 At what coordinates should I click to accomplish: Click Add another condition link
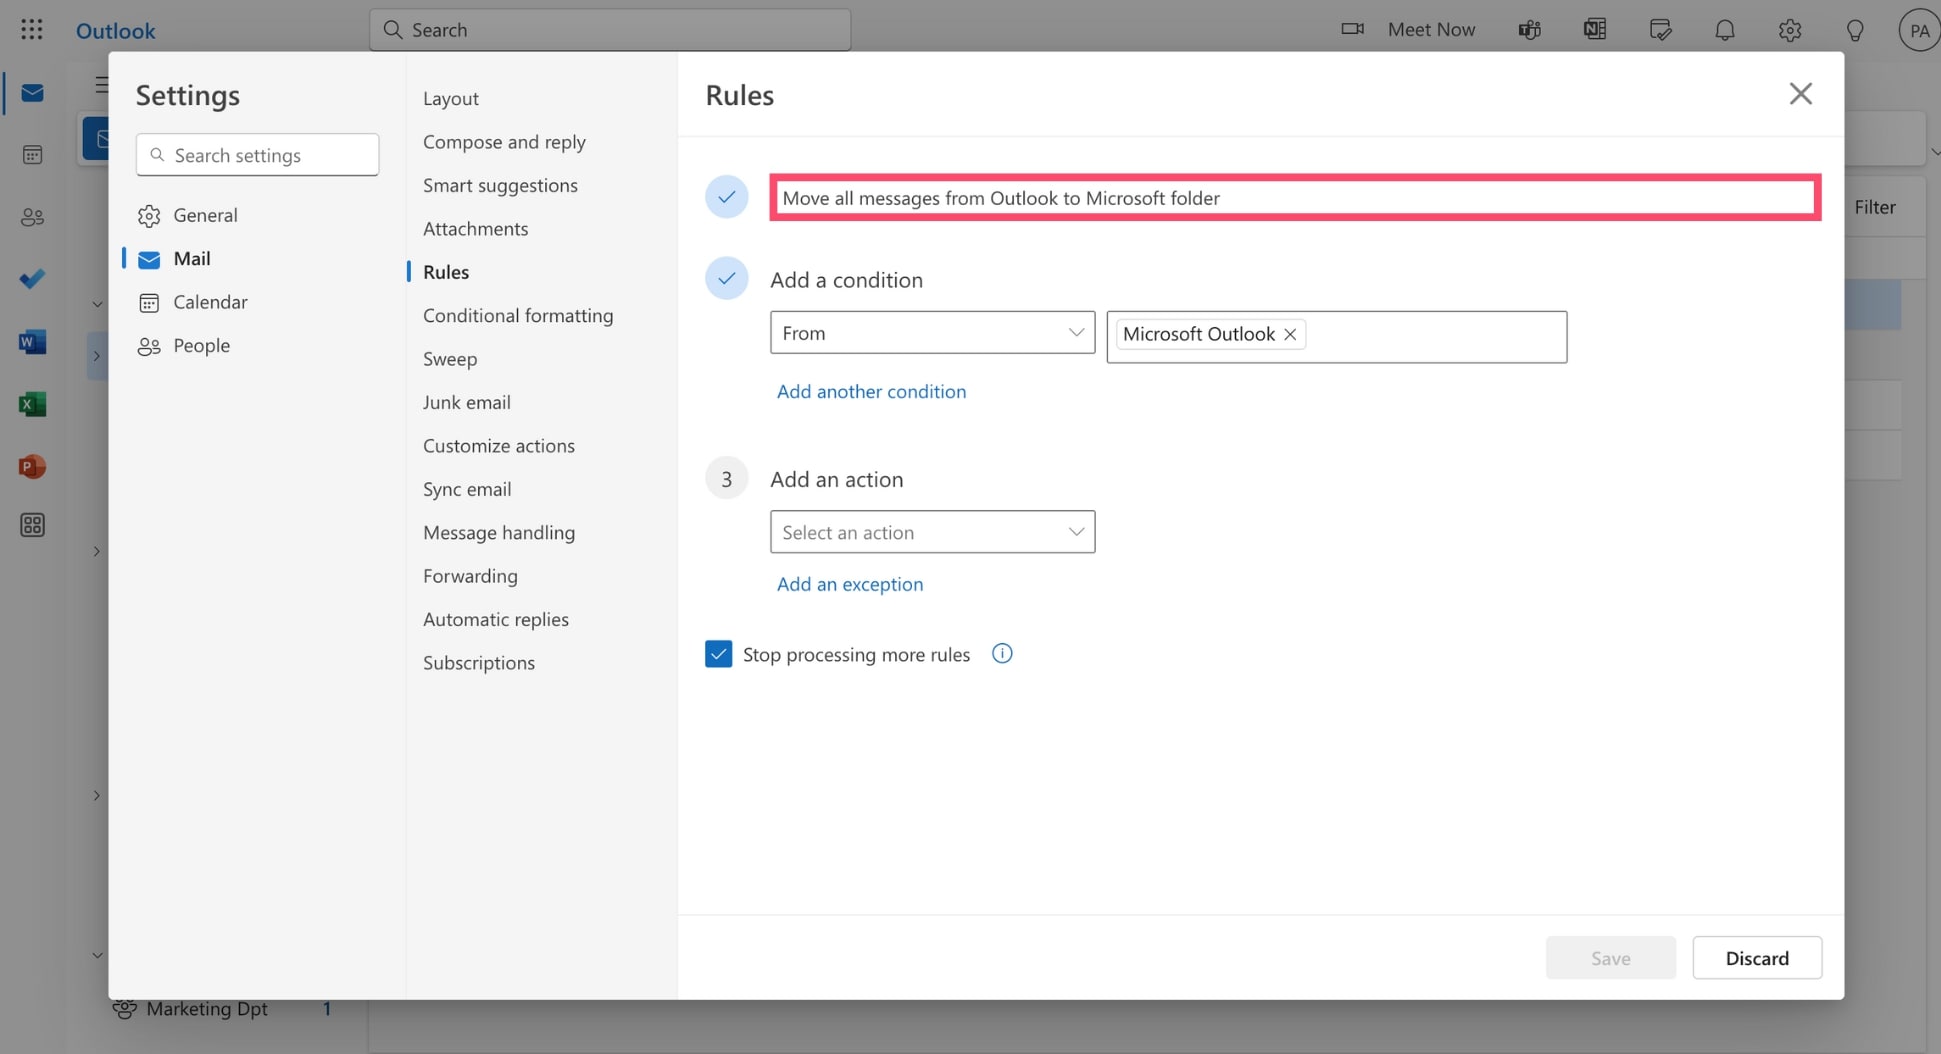pyautogui.click(x=871, y=392)
